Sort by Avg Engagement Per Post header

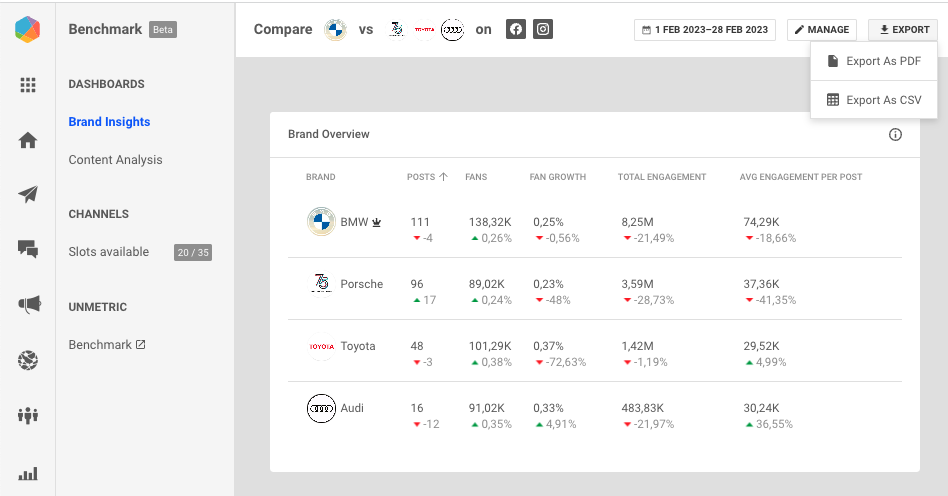click(x=800, y=177)
